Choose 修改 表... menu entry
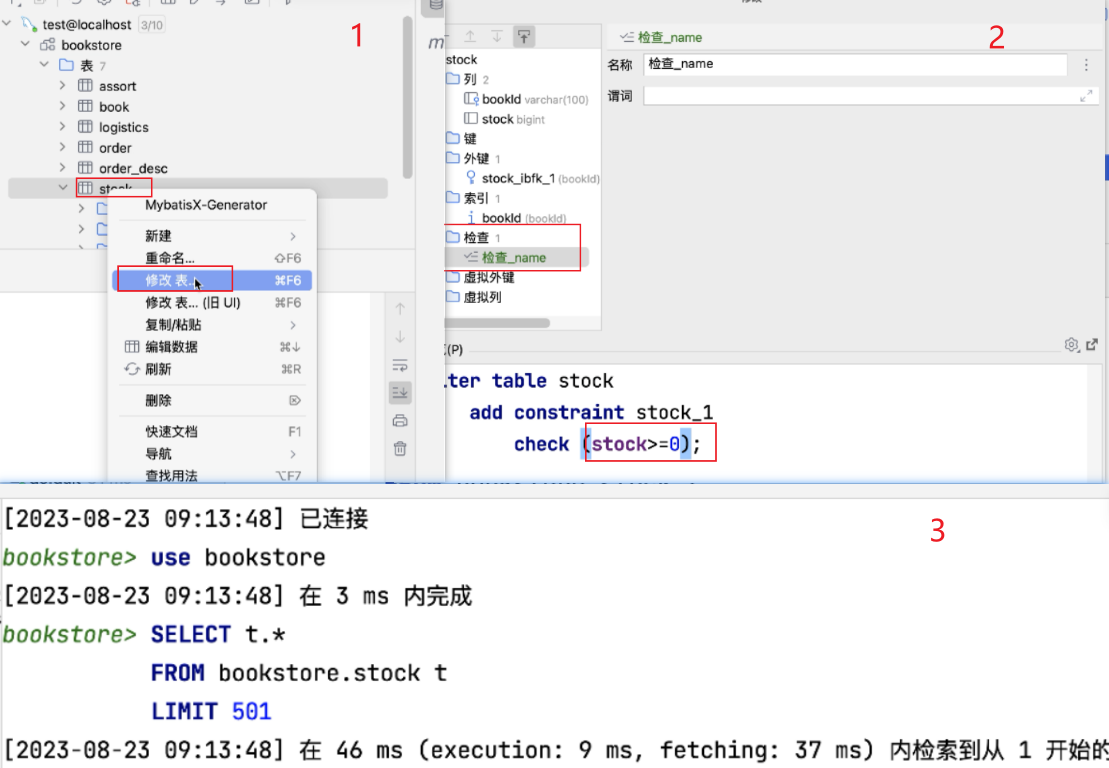 coord(212,281)
